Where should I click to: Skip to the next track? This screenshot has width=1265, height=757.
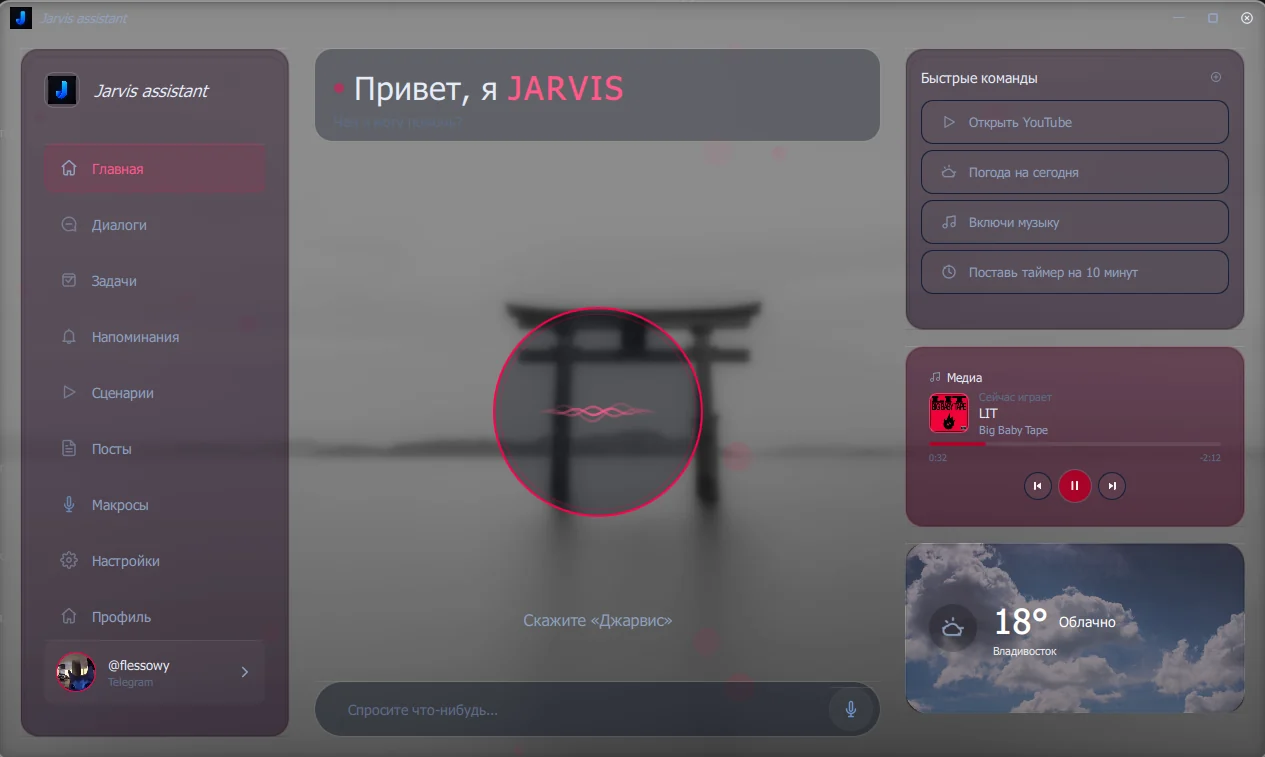tap(1111, 486)
